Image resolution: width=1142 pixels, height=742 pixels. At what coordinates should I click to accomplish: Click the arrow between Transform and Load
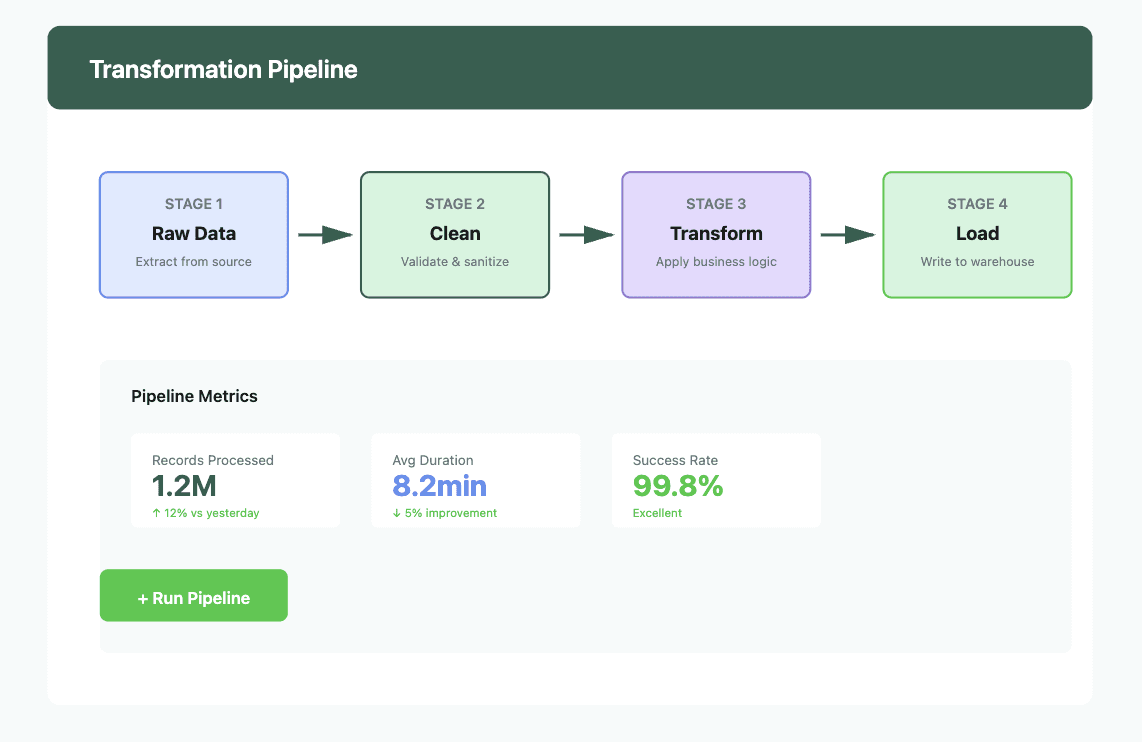point(848,234)
